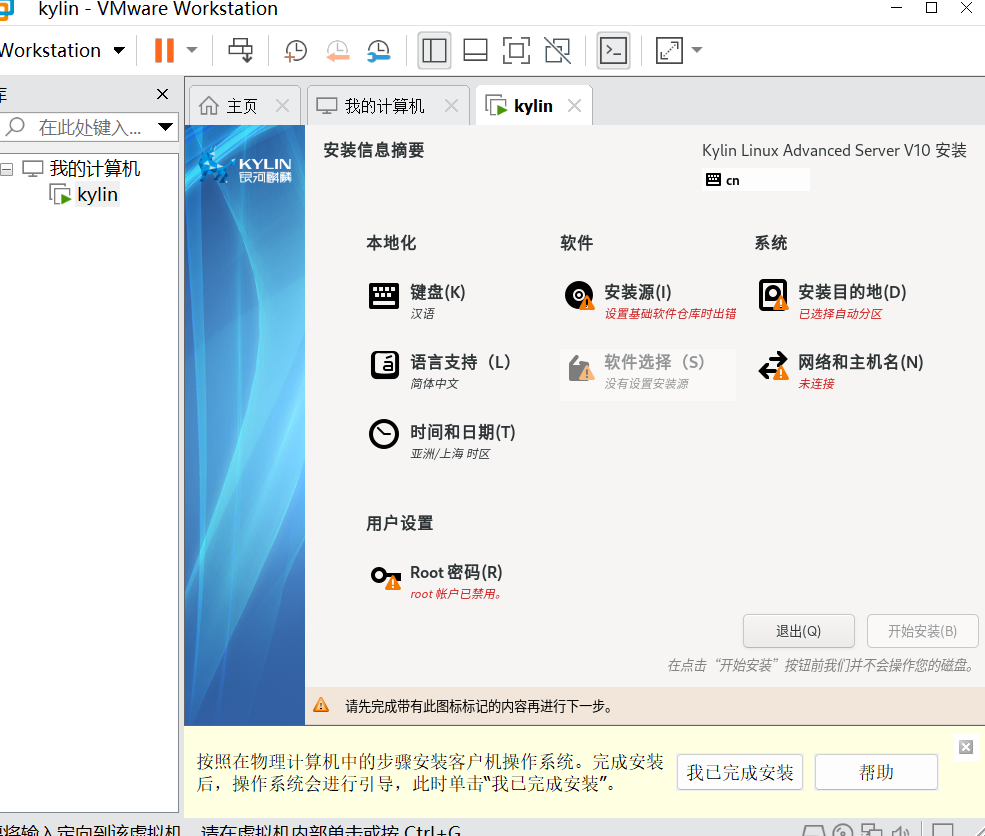Click the 帮助 help button
Image resolution: width=985 pixels, height=836 pixels.
tap(876, 772)
